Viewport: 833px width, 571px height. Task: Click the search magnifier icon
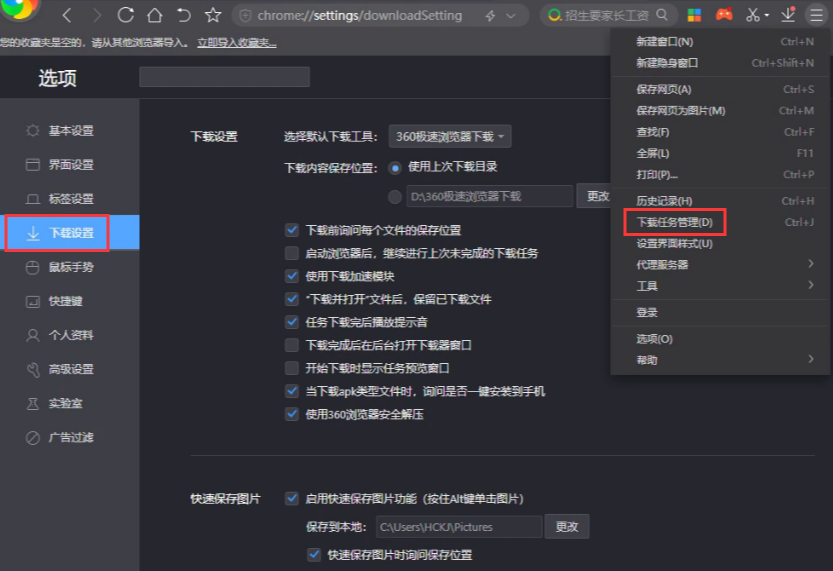pos(662,15)
